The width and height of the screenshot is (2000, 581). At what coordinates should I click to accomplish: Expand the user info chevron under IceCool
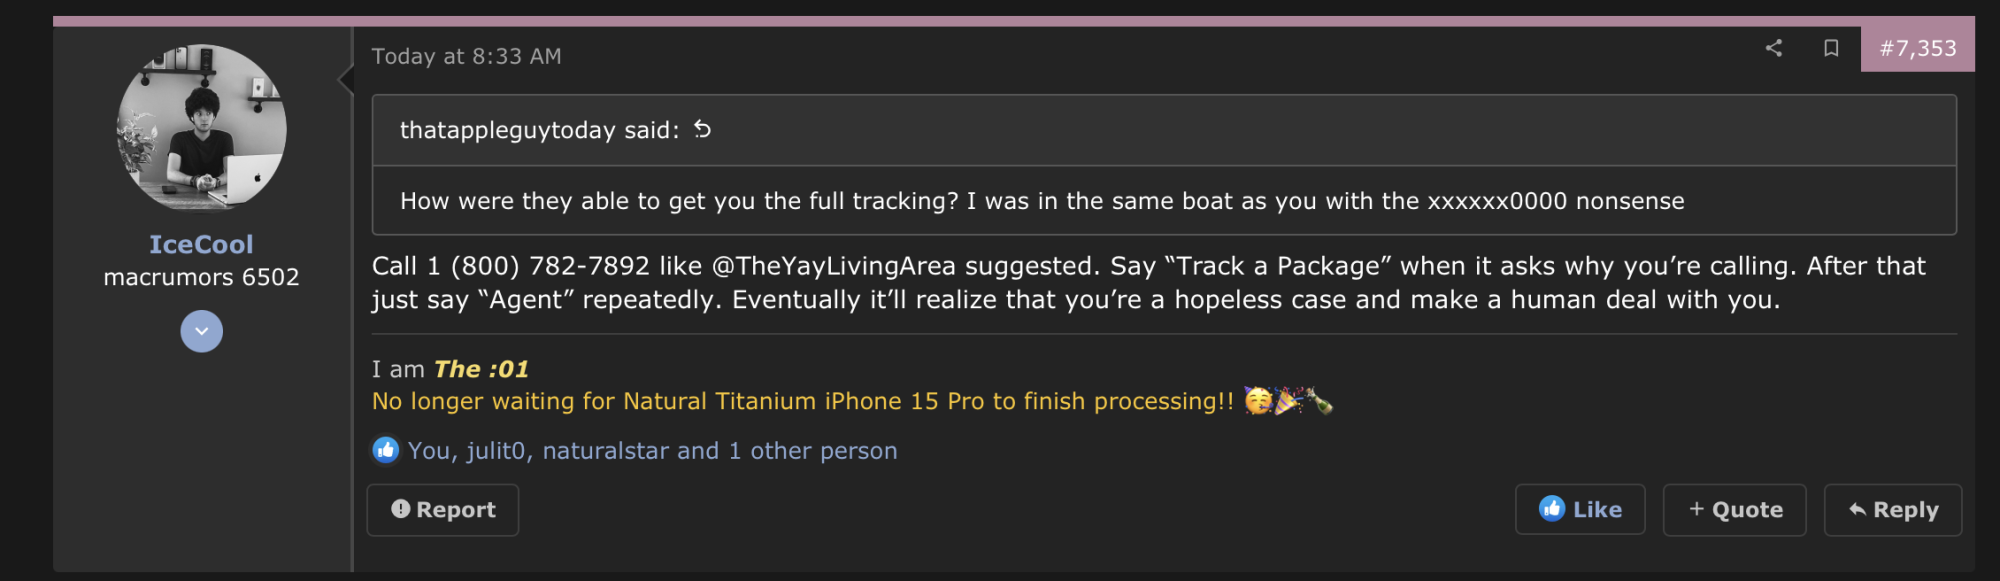pos(201,331)
